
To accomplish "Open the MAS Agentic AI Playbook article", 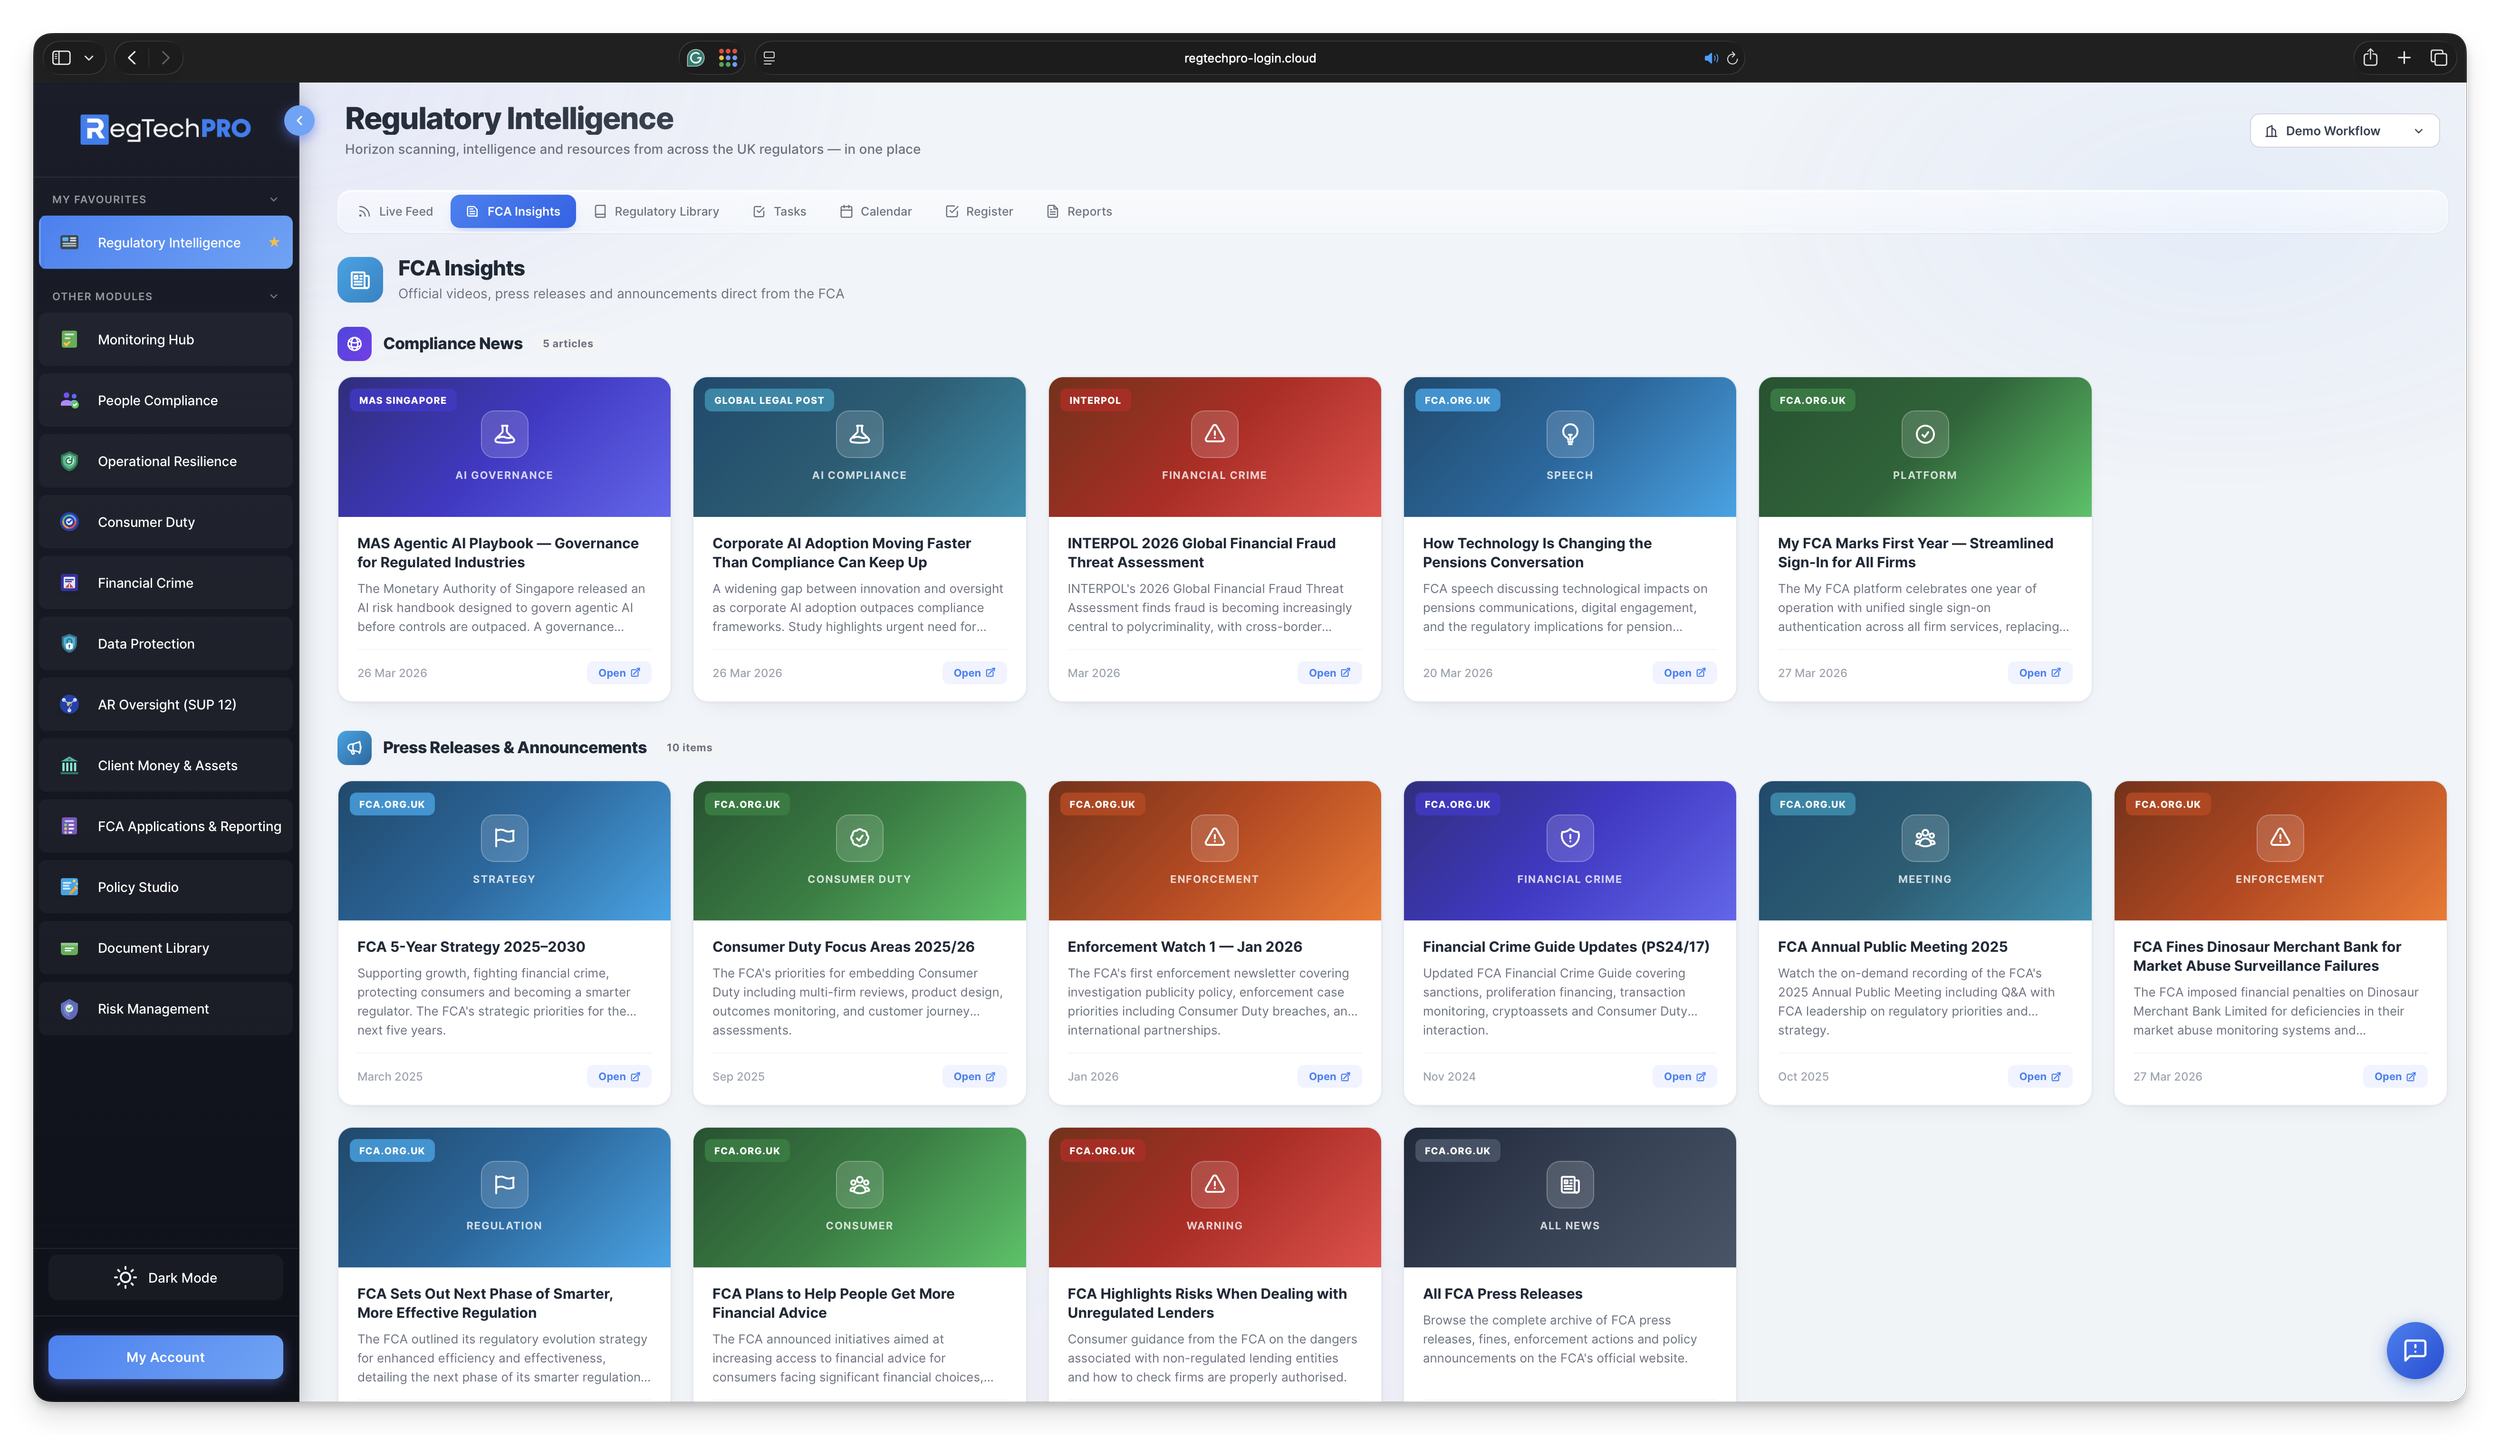I will (x=619, y=673).
